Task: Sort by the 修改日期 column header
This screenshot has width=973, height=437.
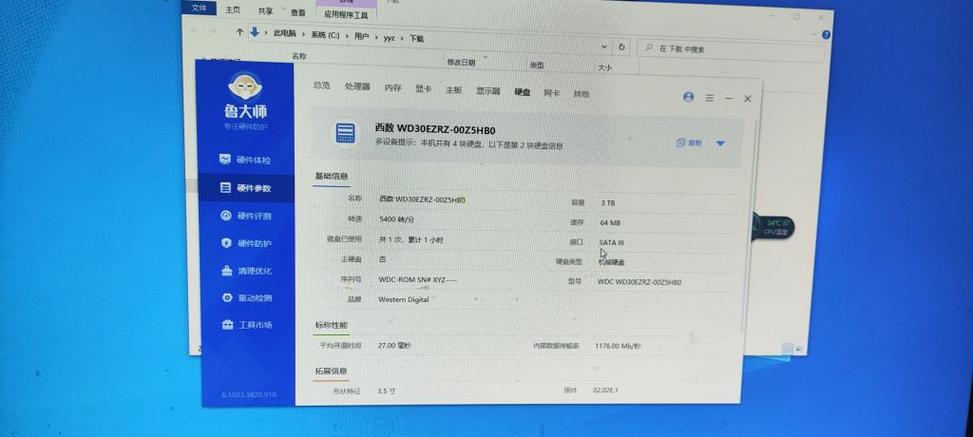Action: pos(461,62)
